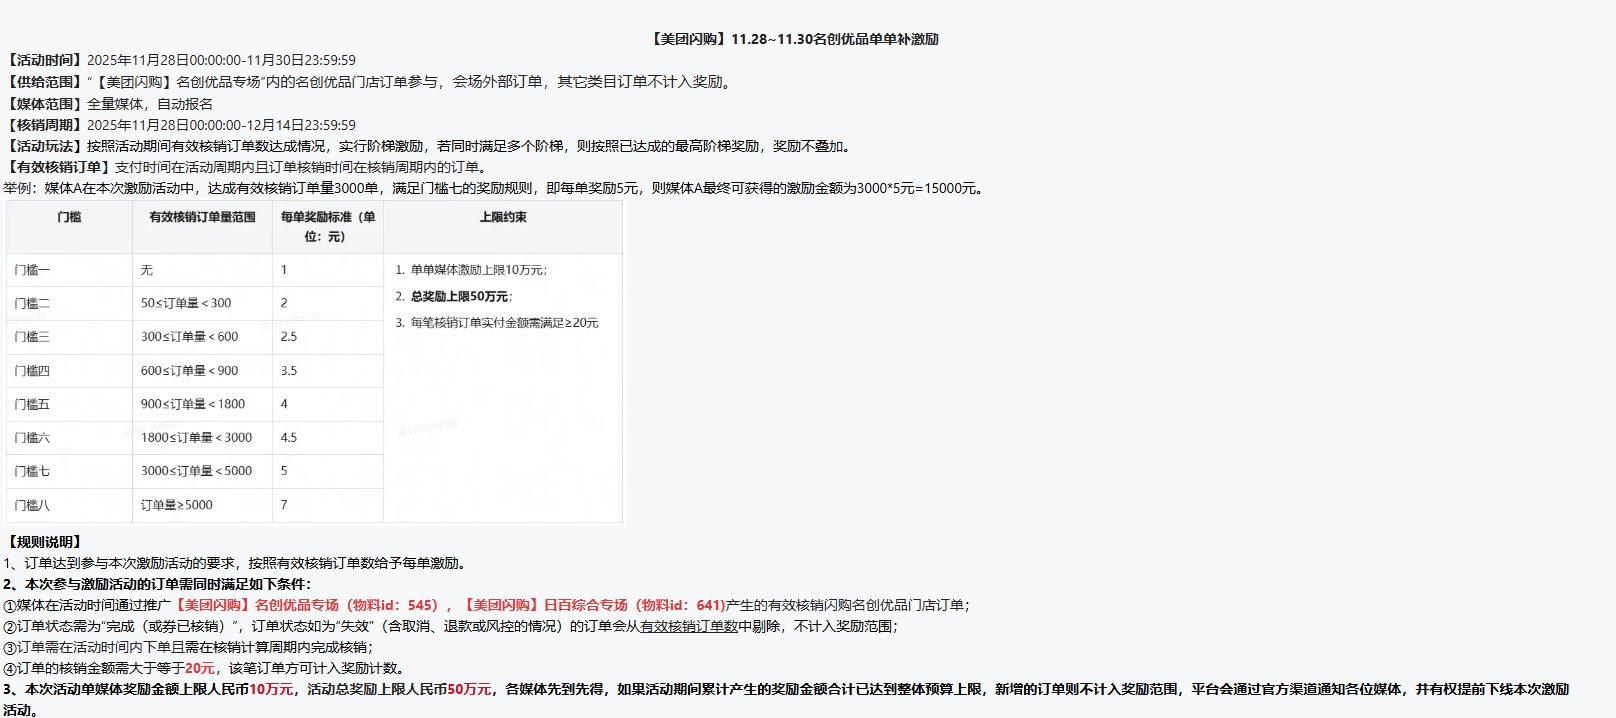Click the 【规则说明】 heading

pos(45,542)
